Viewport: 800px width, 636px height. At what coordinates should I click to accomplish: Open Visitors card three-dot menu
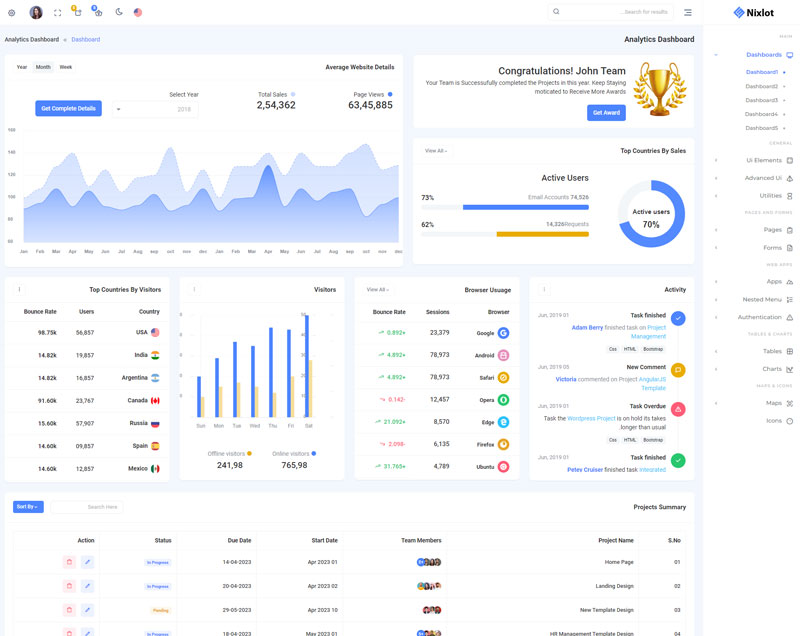click(194, 290)
